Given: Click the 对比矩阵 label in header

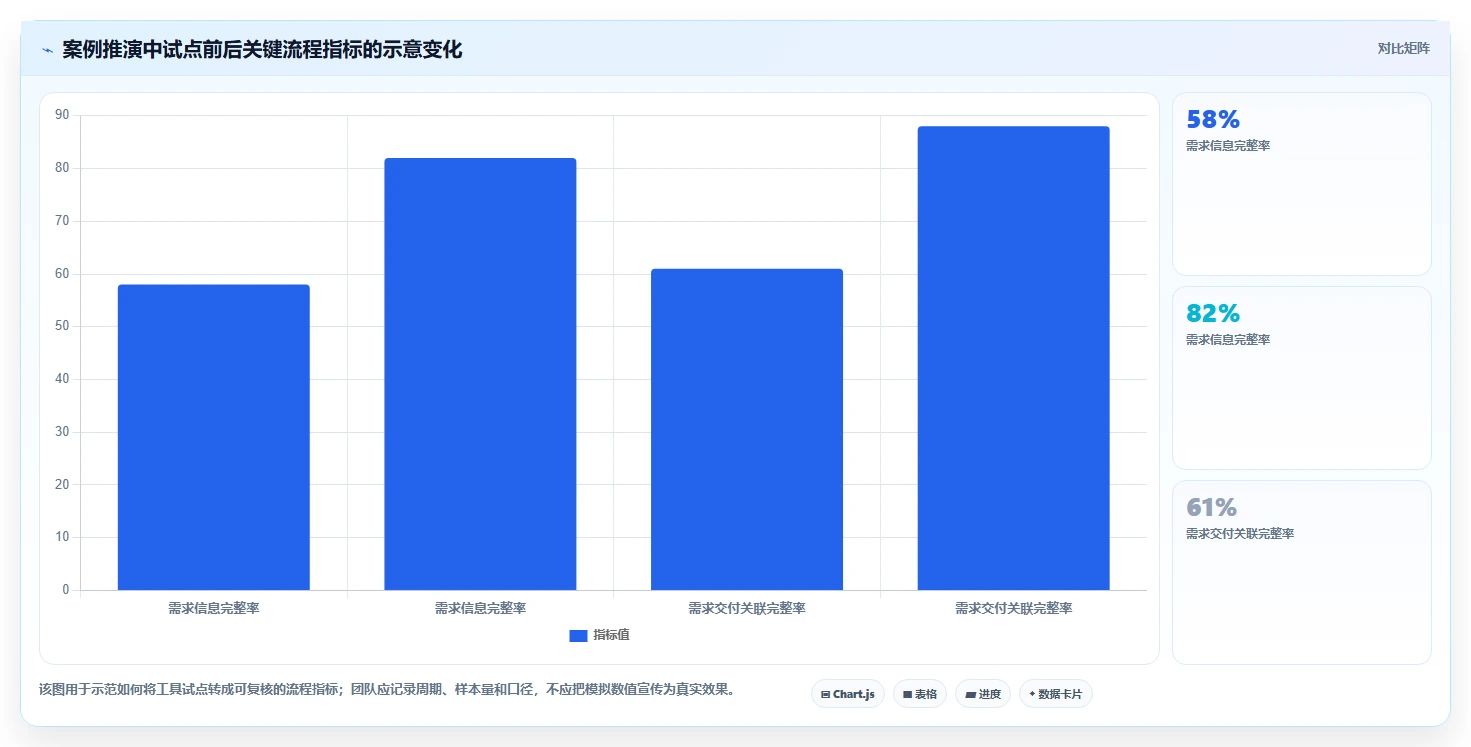Looking at the screenshot, I should point(1404,48).
